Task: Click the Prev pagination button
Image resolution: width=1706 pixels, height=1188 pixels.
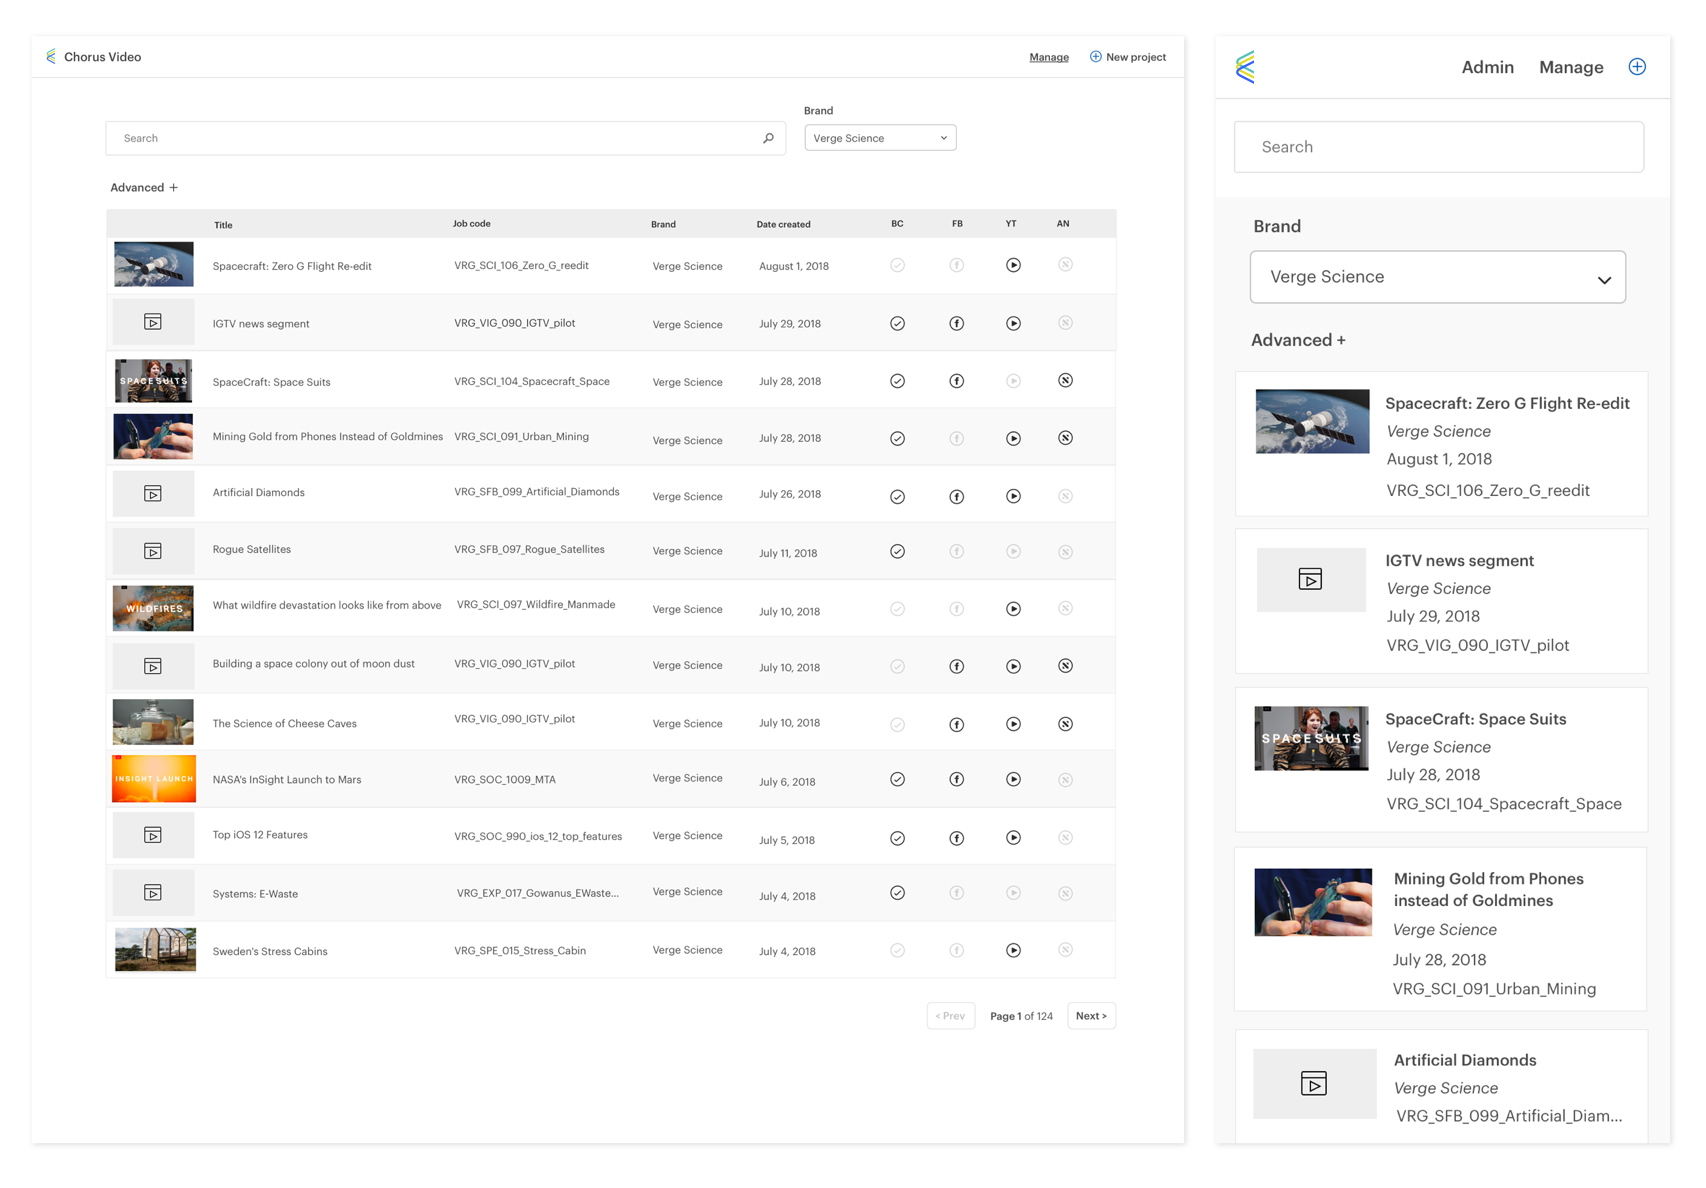Action: click(x=950, y=1016)
